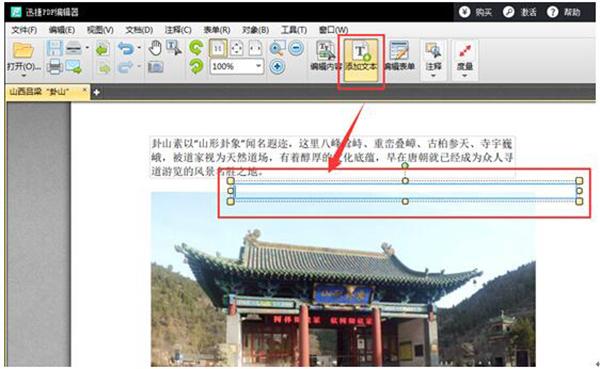Click inside the new text box on the page
The image size is (600, 369).
point(405,191)
